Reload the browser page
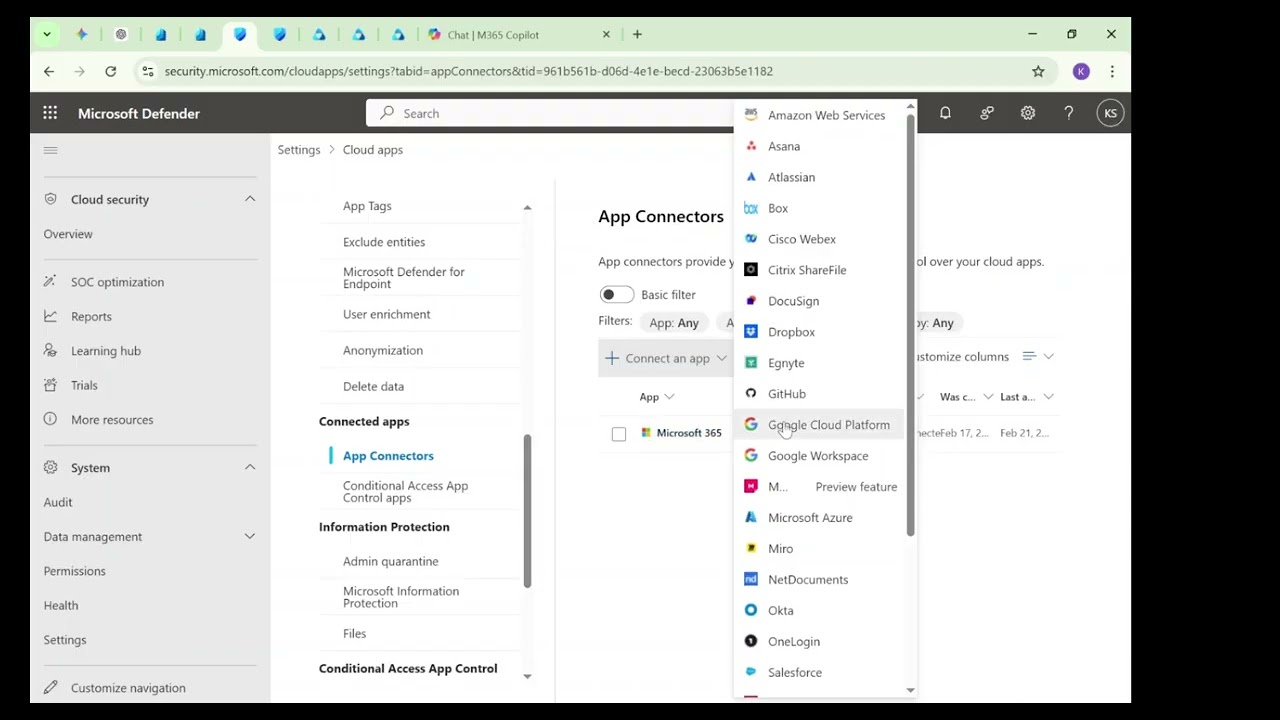Image resolution: width=1280 pixels, height=720 pixels. tap(111, 71)
